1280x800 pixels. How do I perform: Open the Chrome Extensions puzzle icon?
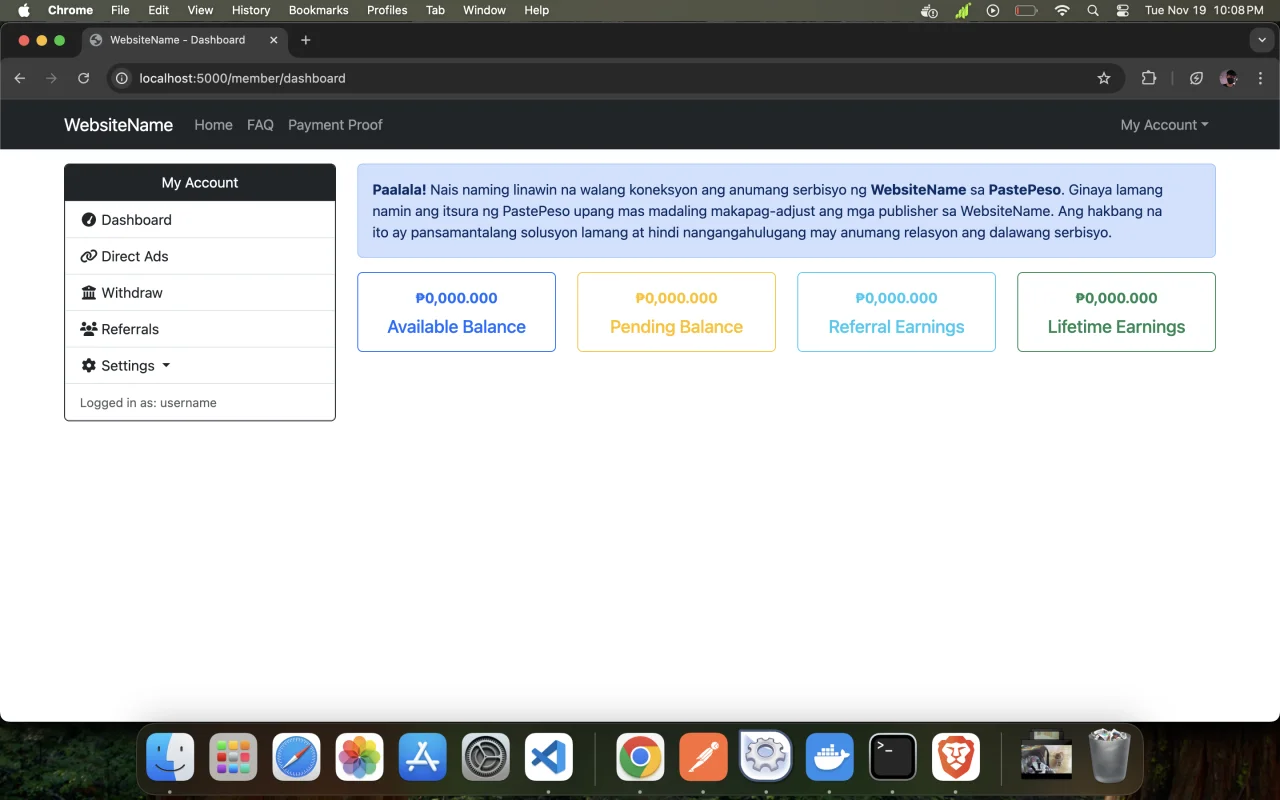click(1149, 78)
